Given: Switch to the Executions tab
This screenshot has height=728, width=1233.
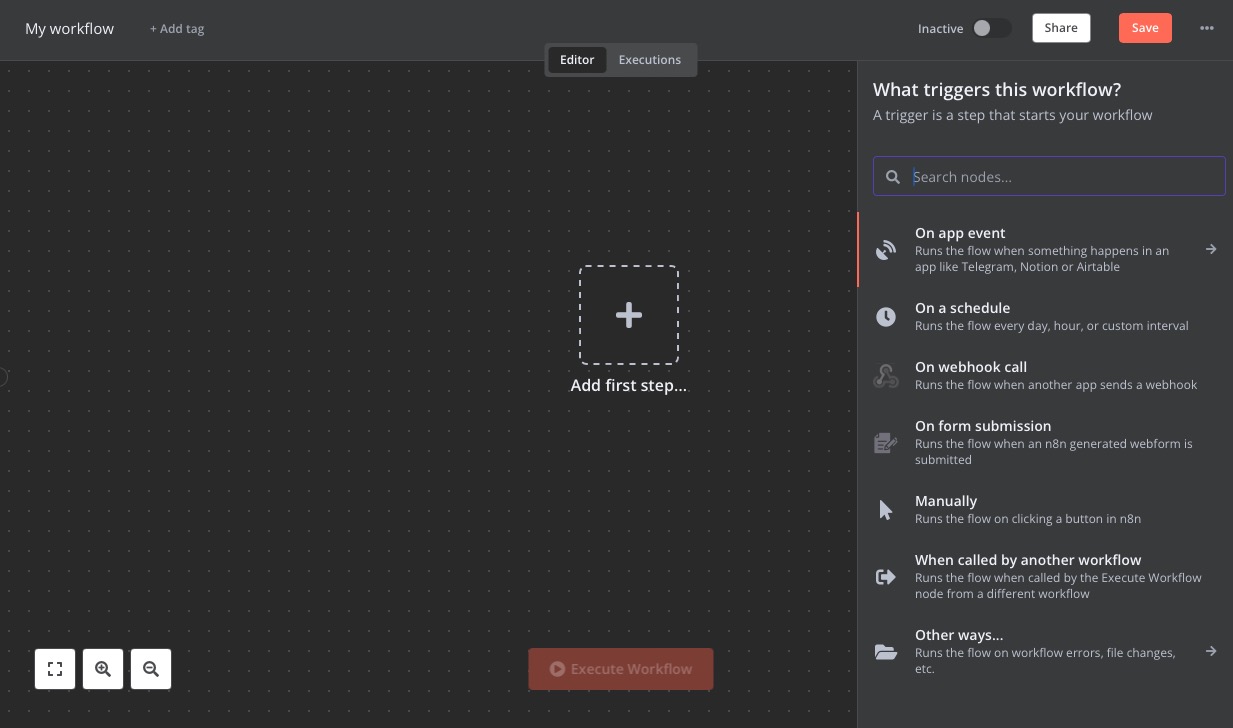Looking at the screenshot, I should tap(649, 59).
